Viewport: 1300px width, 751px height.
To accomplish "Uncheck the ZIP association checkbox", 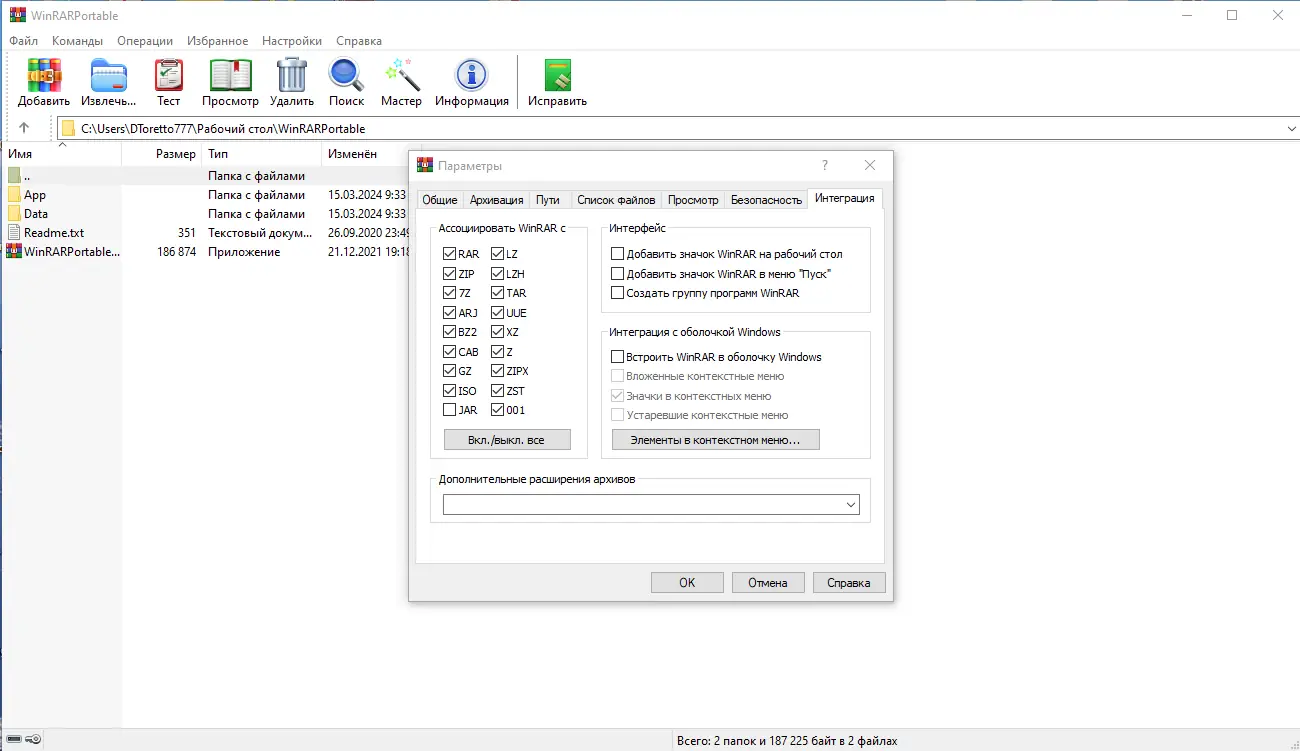I will tap(450, 274).
